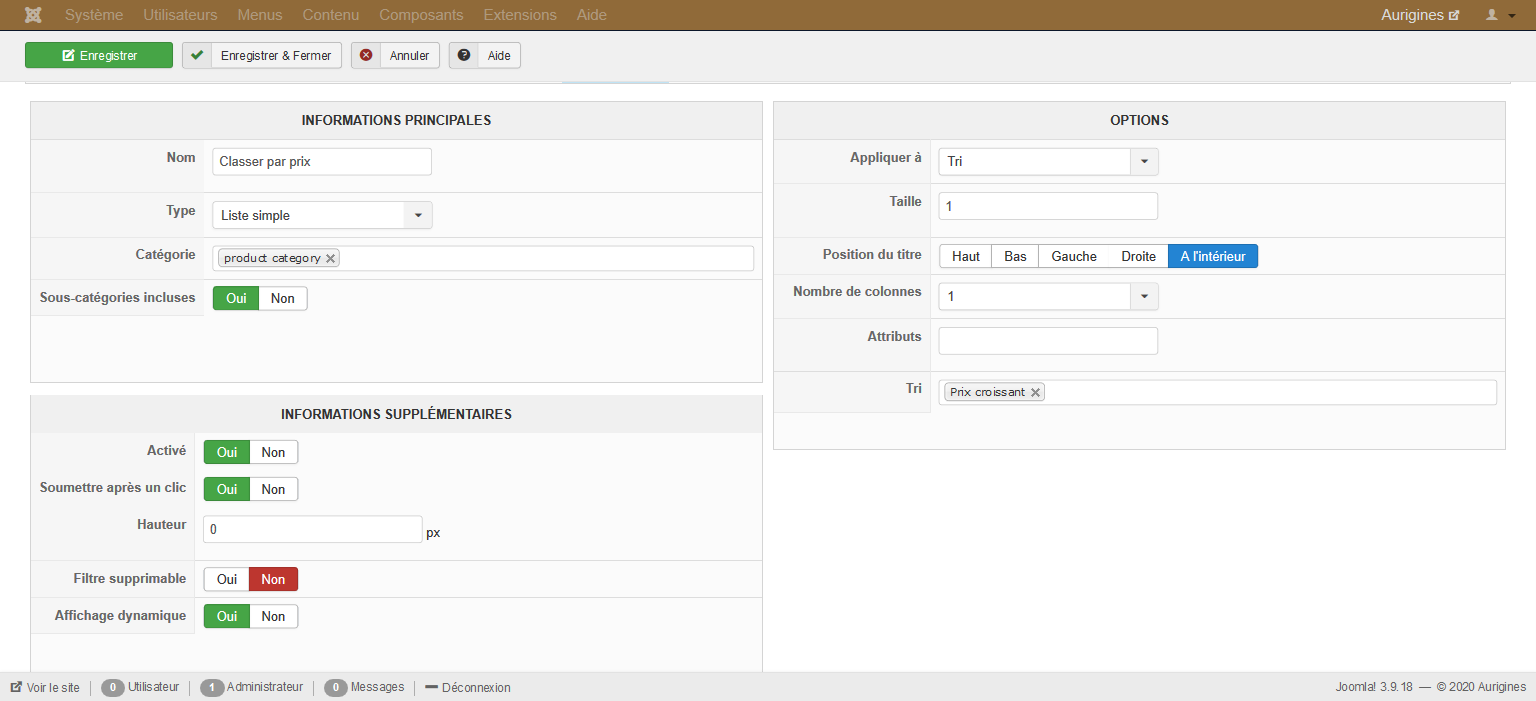The height and width of the screenshot is (701, 1536).
Task: Set Sous-catégories incluses to Non
Action: pyautogui.click(x=283, y=298)
